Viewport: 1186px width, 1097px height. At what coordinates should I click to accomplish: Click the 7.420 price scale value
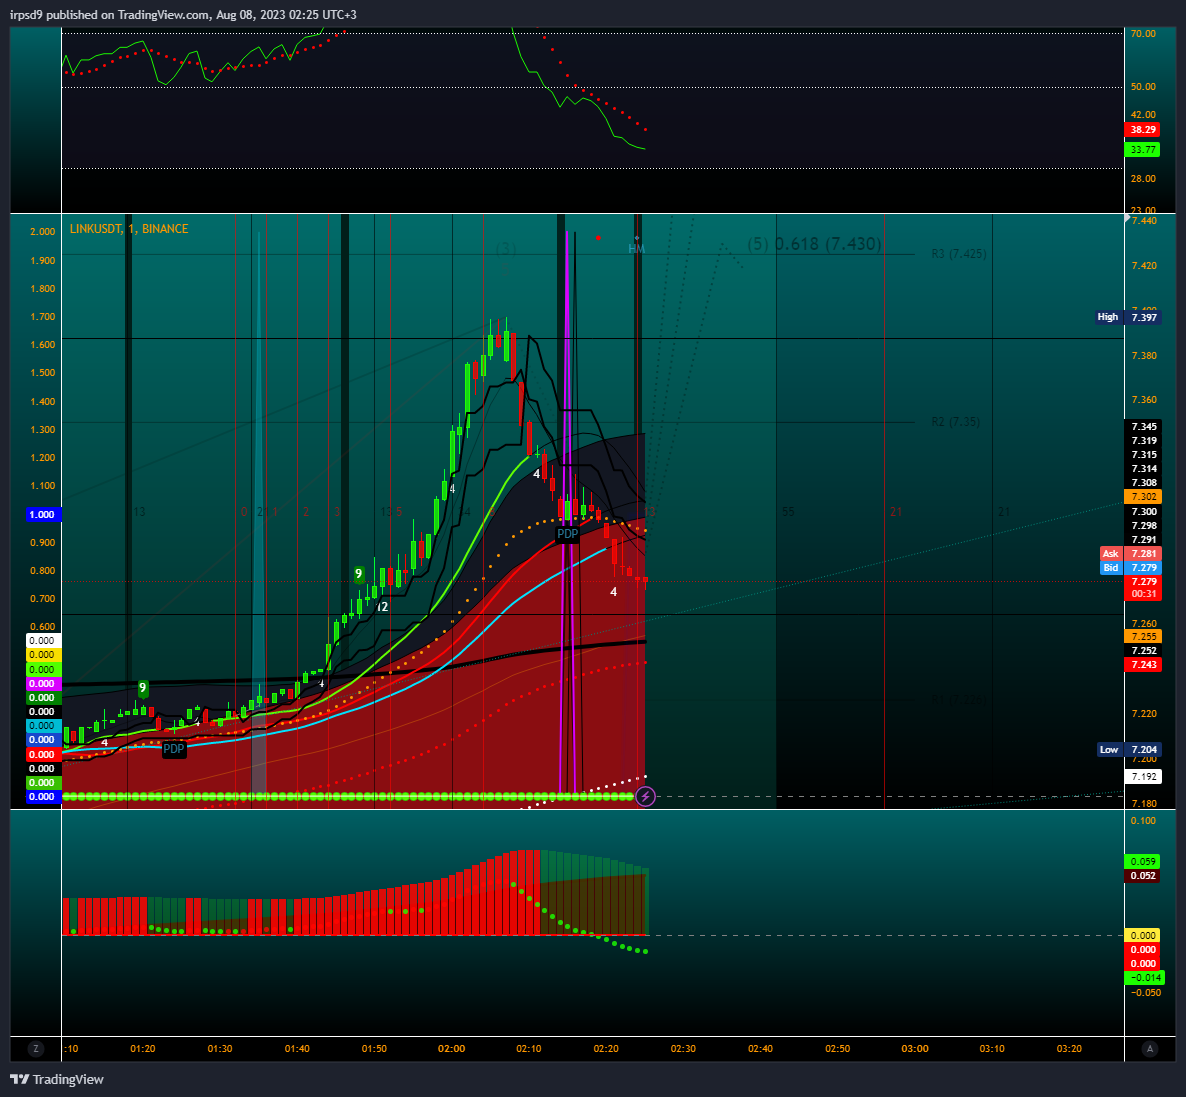[x=1144, y=266]
